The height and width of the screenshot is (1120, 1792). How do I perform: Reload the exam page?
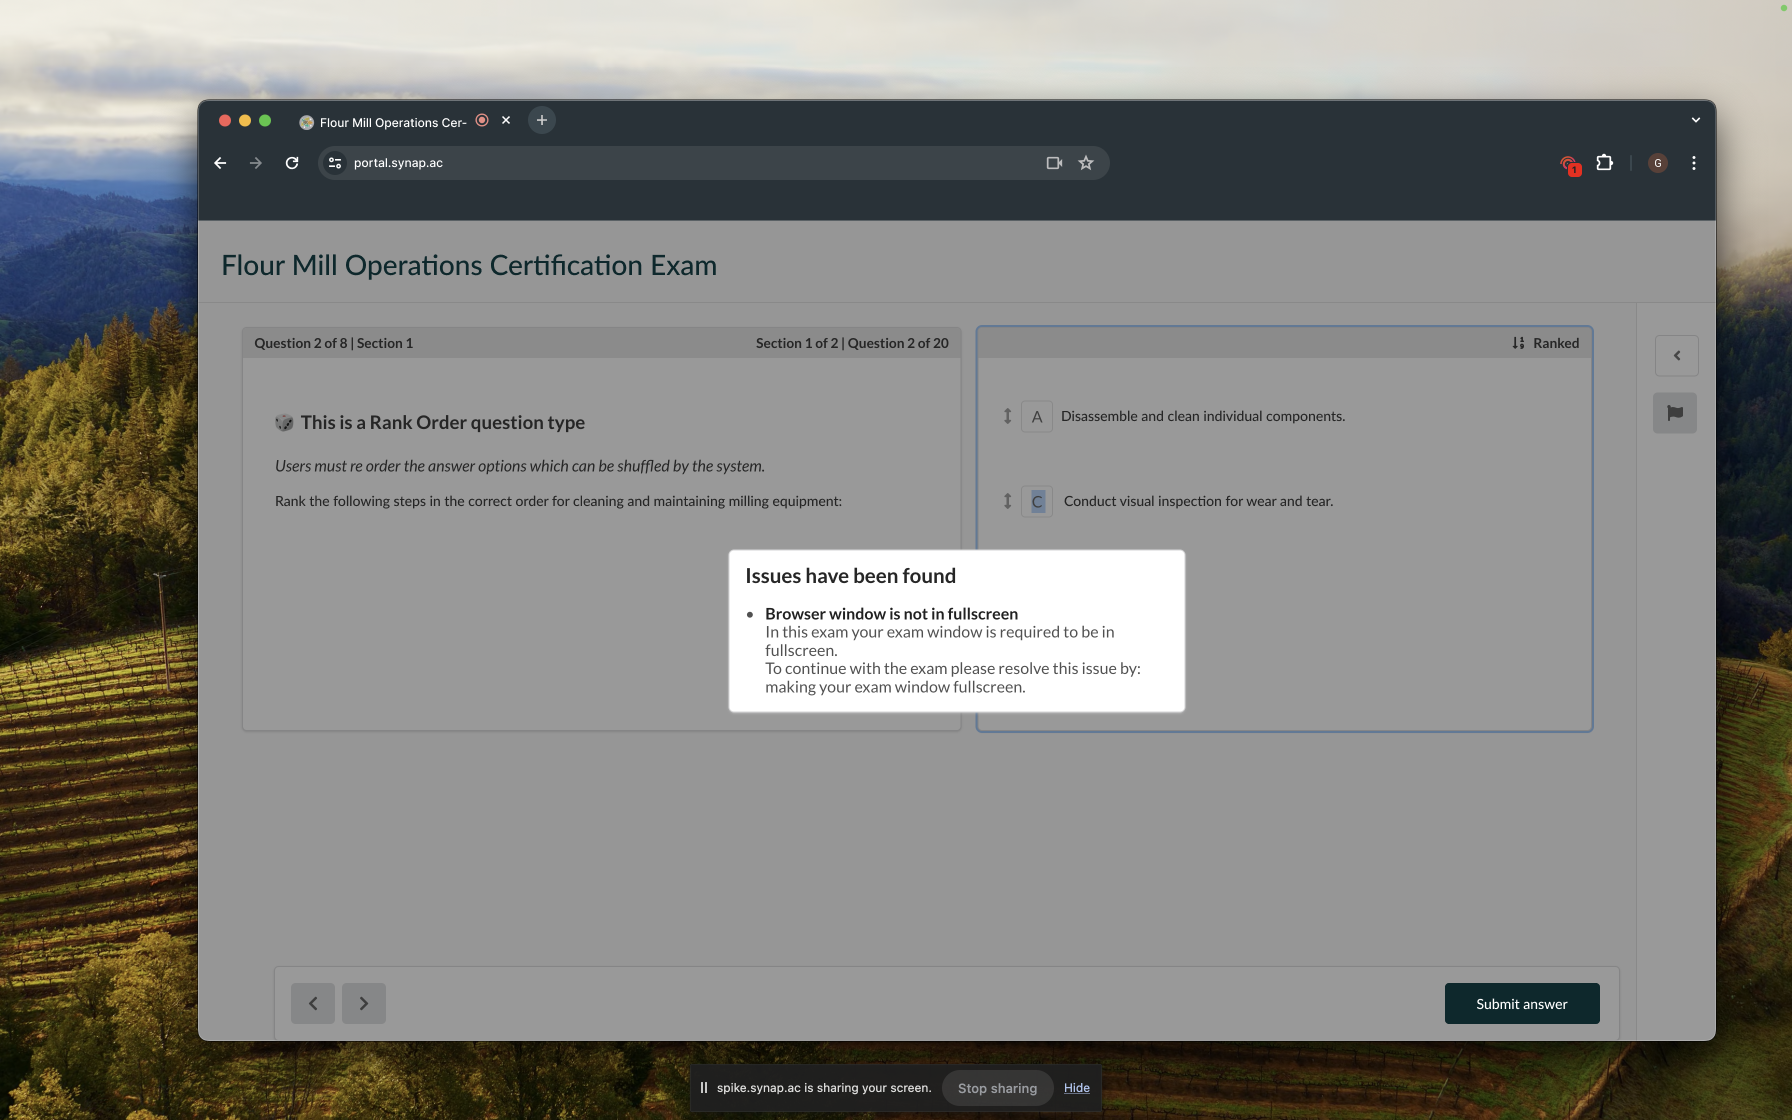pyautogui.click(x=292, y=163)
